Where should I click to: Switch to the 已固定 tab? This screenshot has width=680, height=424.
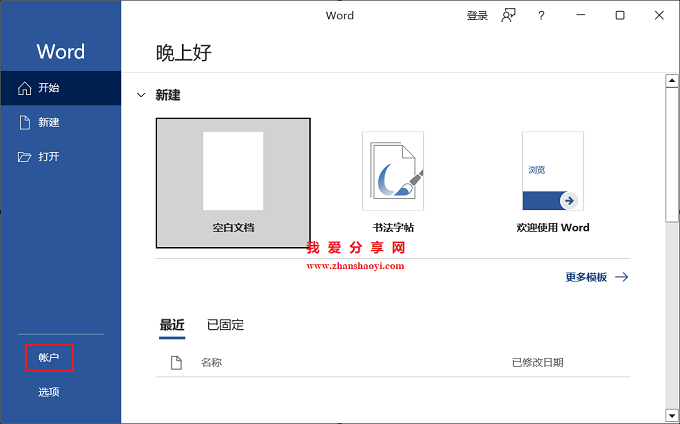(x=226, y=325)
